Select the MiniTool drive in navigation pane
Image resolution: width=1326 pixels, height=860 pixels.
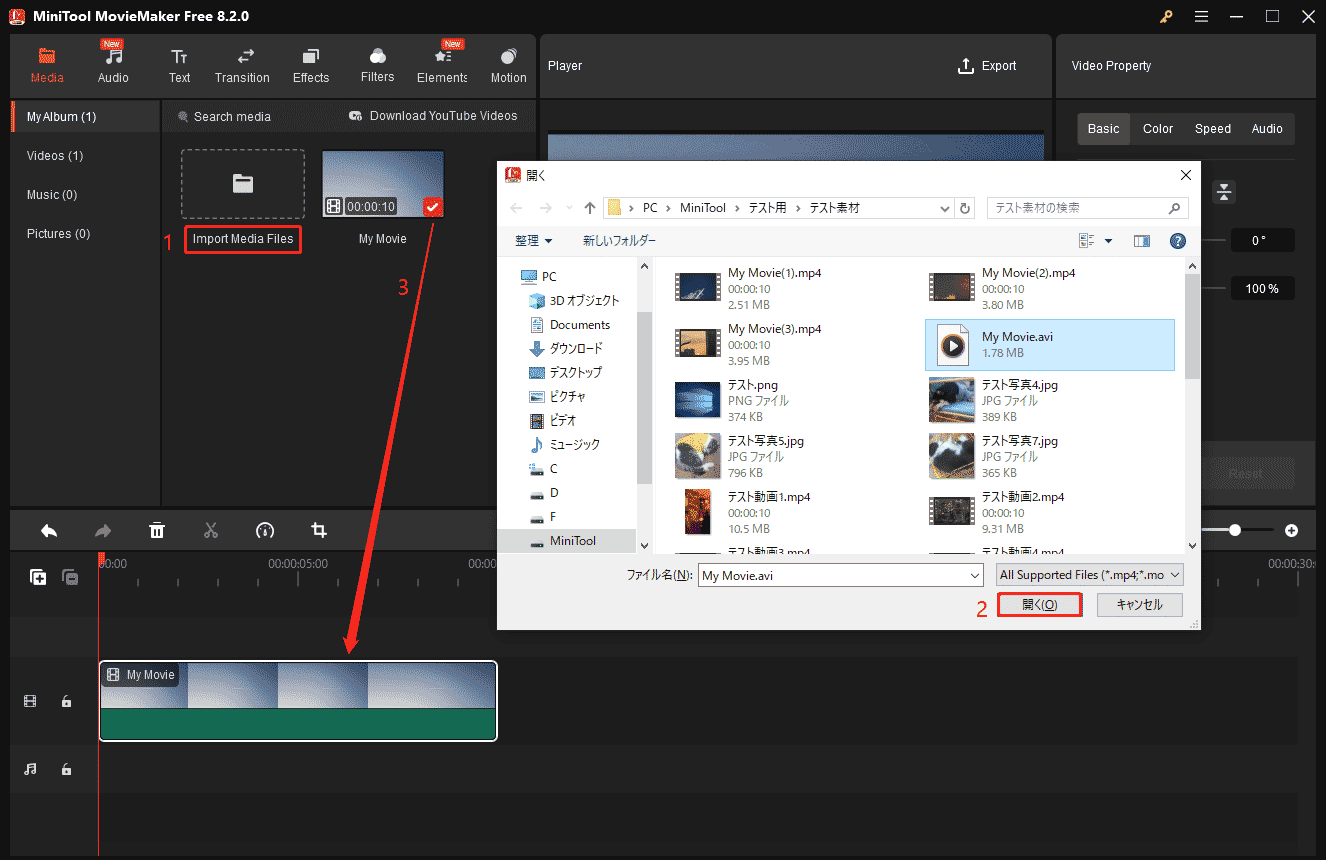pos(567,541)
